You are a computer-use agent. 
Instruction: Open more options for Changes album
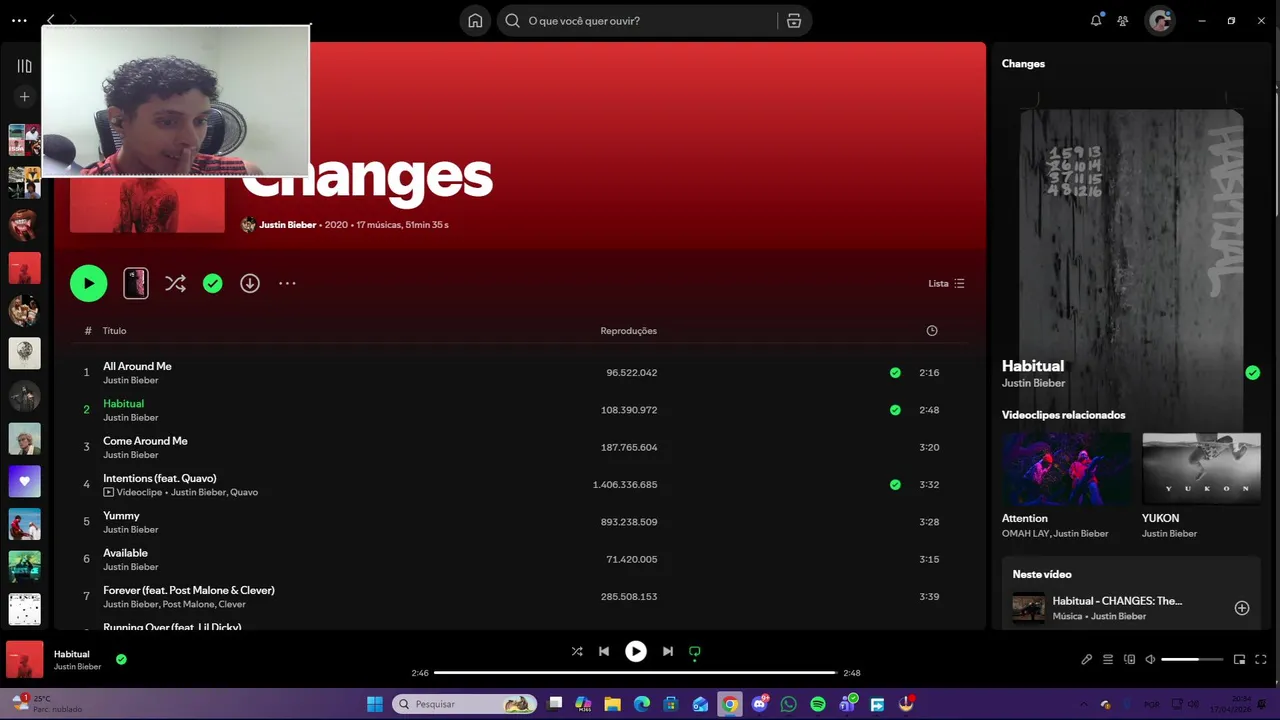[x=287, y=283]
